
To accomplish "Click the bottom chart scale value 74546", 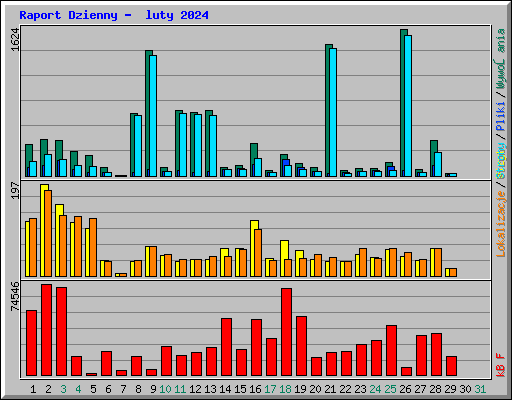I will pyautogui.click(x=15, y=297).
